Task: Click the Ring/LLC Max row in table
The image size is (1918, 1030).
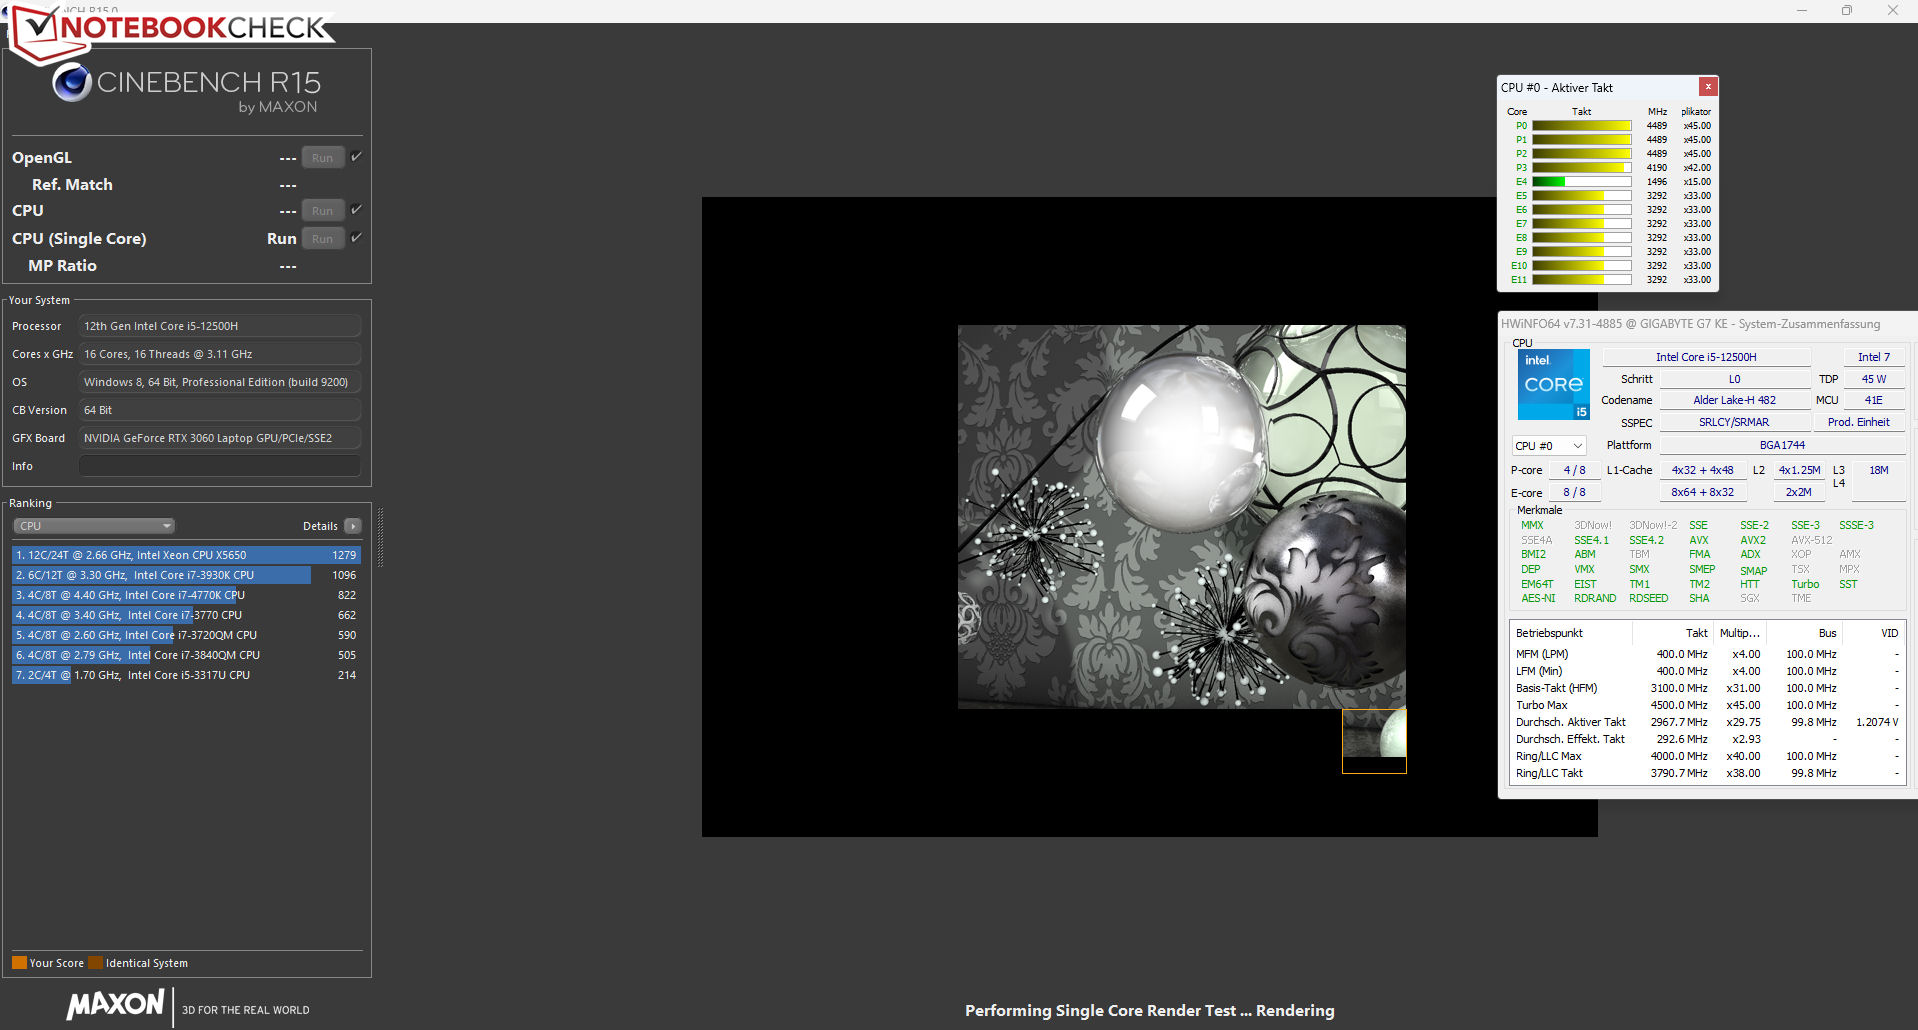Action: pyautogui.click(x=1707, y=756)
